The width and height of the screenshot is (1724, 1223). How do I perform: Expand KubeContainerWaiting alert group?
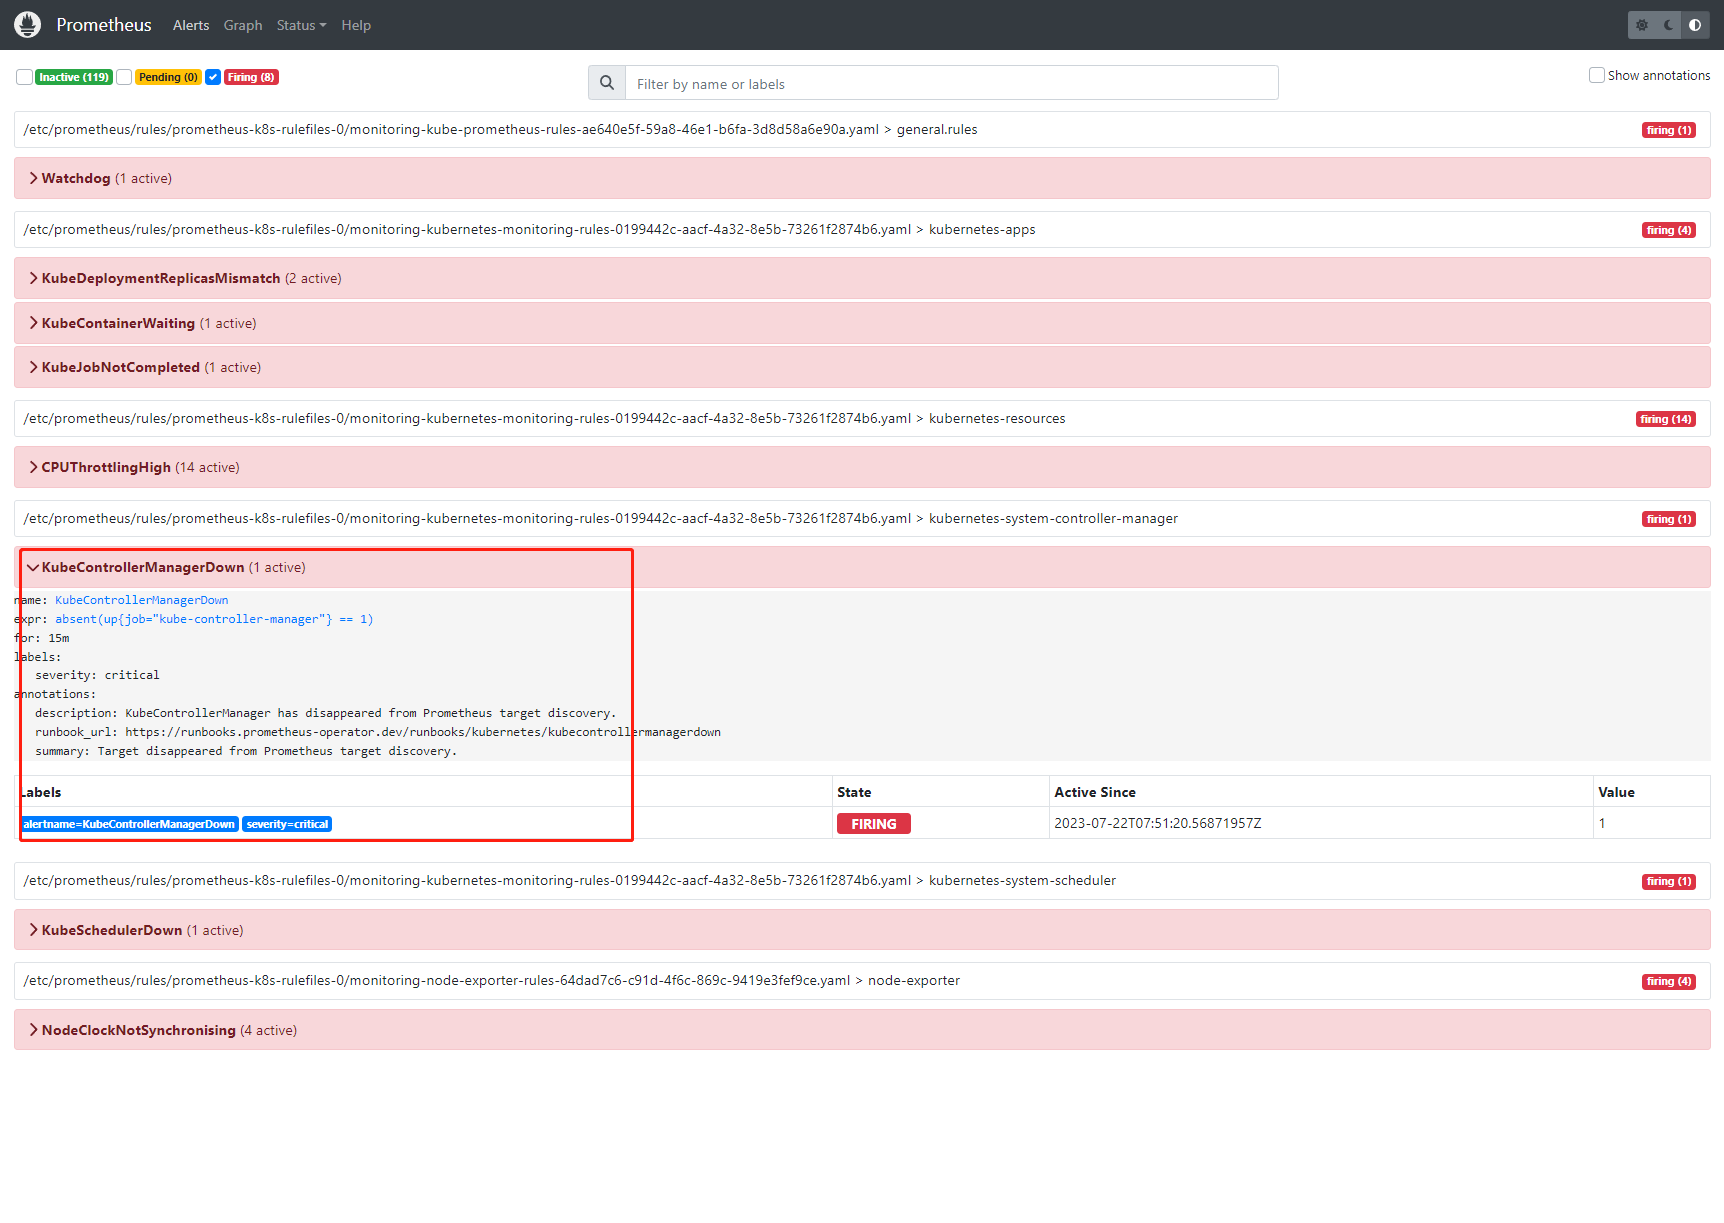click(x=862, y=323)
